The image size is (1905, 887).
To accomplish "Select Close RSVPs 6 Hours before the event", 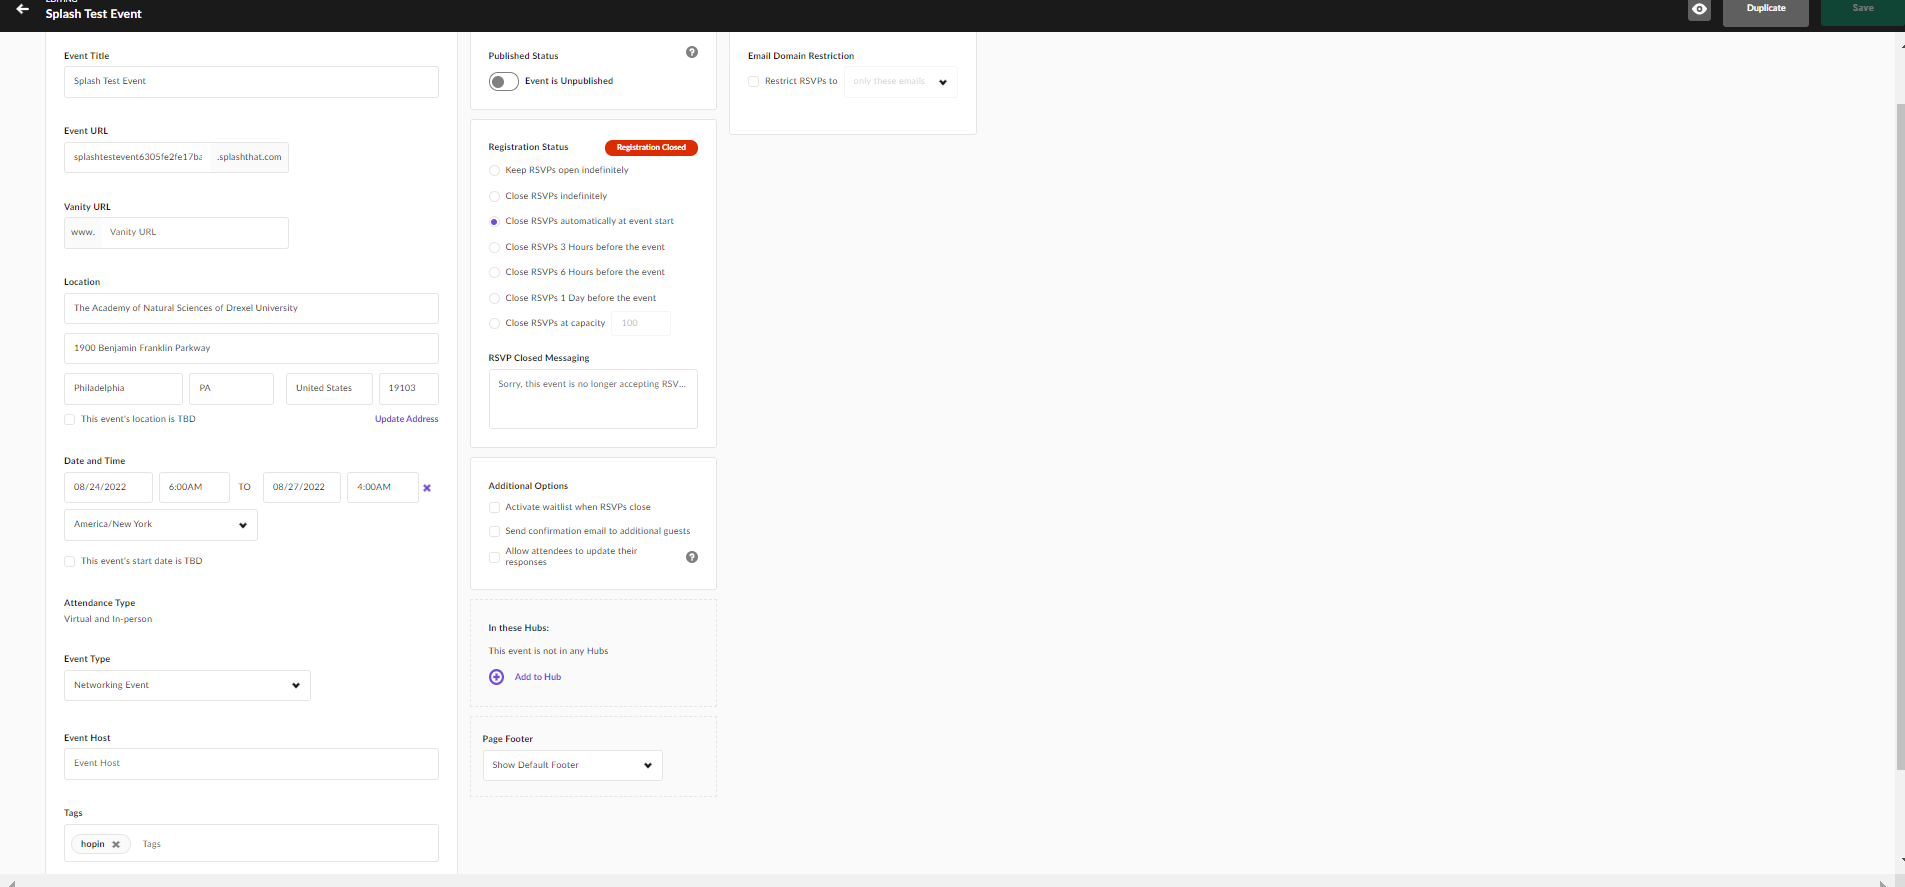I will [494, 272].
